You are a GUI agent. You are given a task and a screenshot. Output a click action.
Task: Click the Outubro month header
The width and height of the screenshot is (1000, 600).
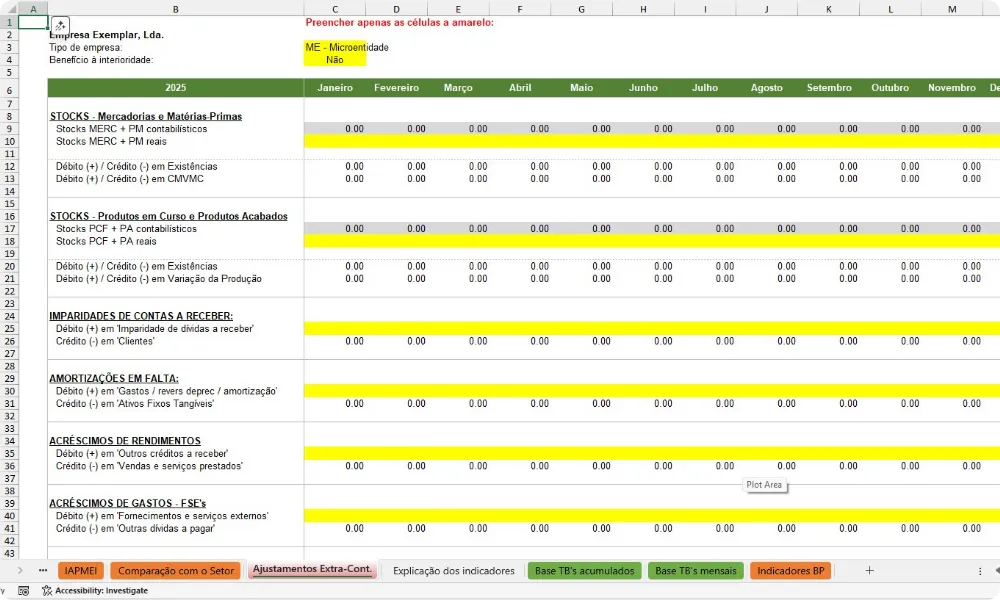tap(890, 88)
